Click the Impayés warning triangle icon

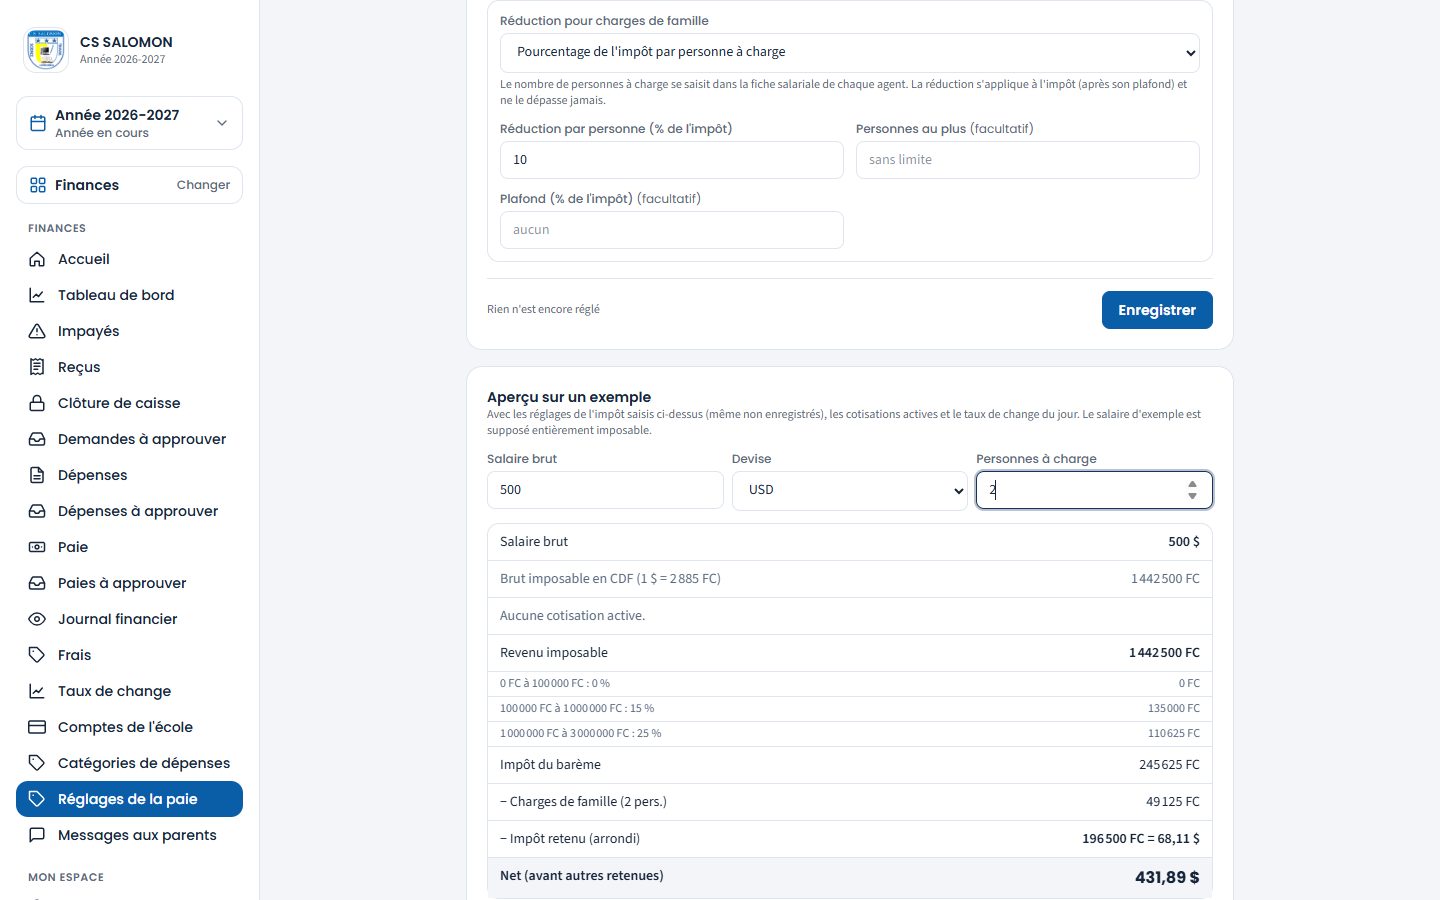pyautogui.click(x=37, y=331)
